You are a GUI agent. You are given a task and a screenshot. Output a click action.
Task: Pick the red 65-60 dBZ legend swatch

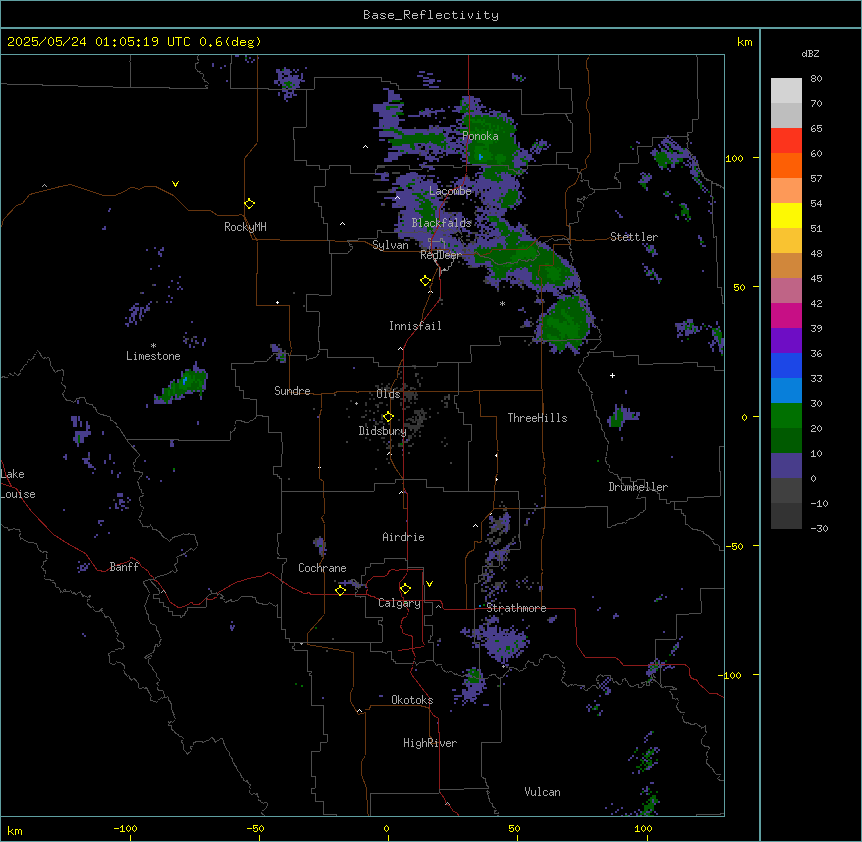pyautogui.click(x=786, y=141)
